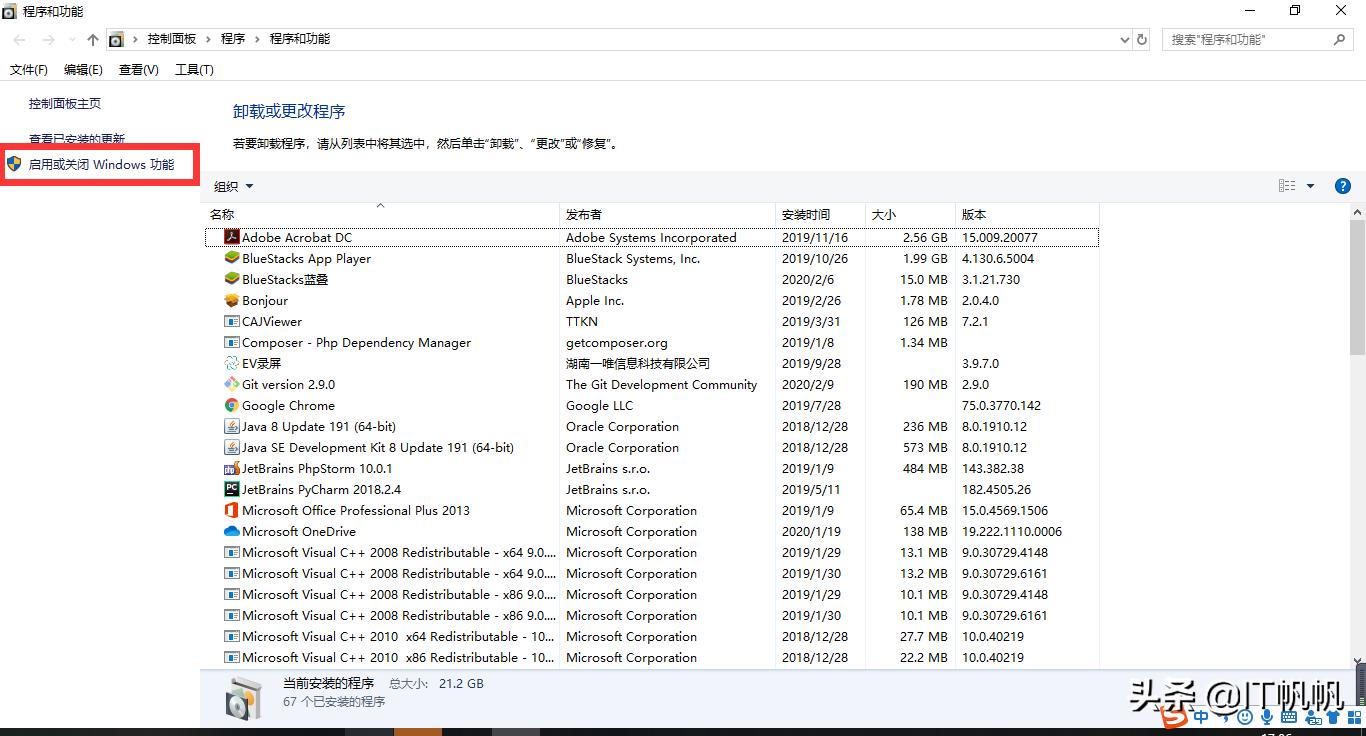Select the Adobe Acrobat DC program icon

coord(230,237)
